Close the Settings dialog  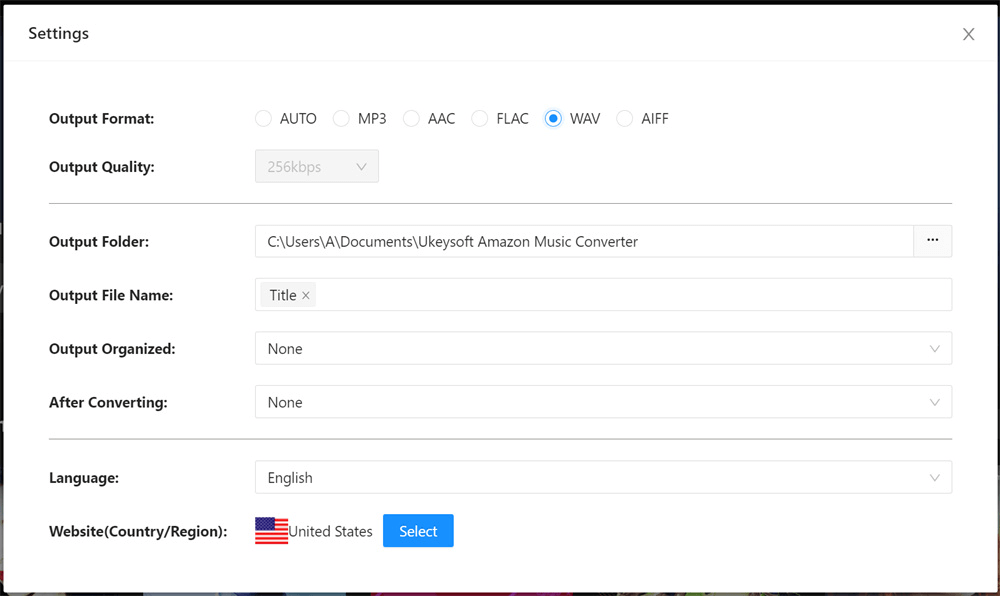(x=968, y=33)
